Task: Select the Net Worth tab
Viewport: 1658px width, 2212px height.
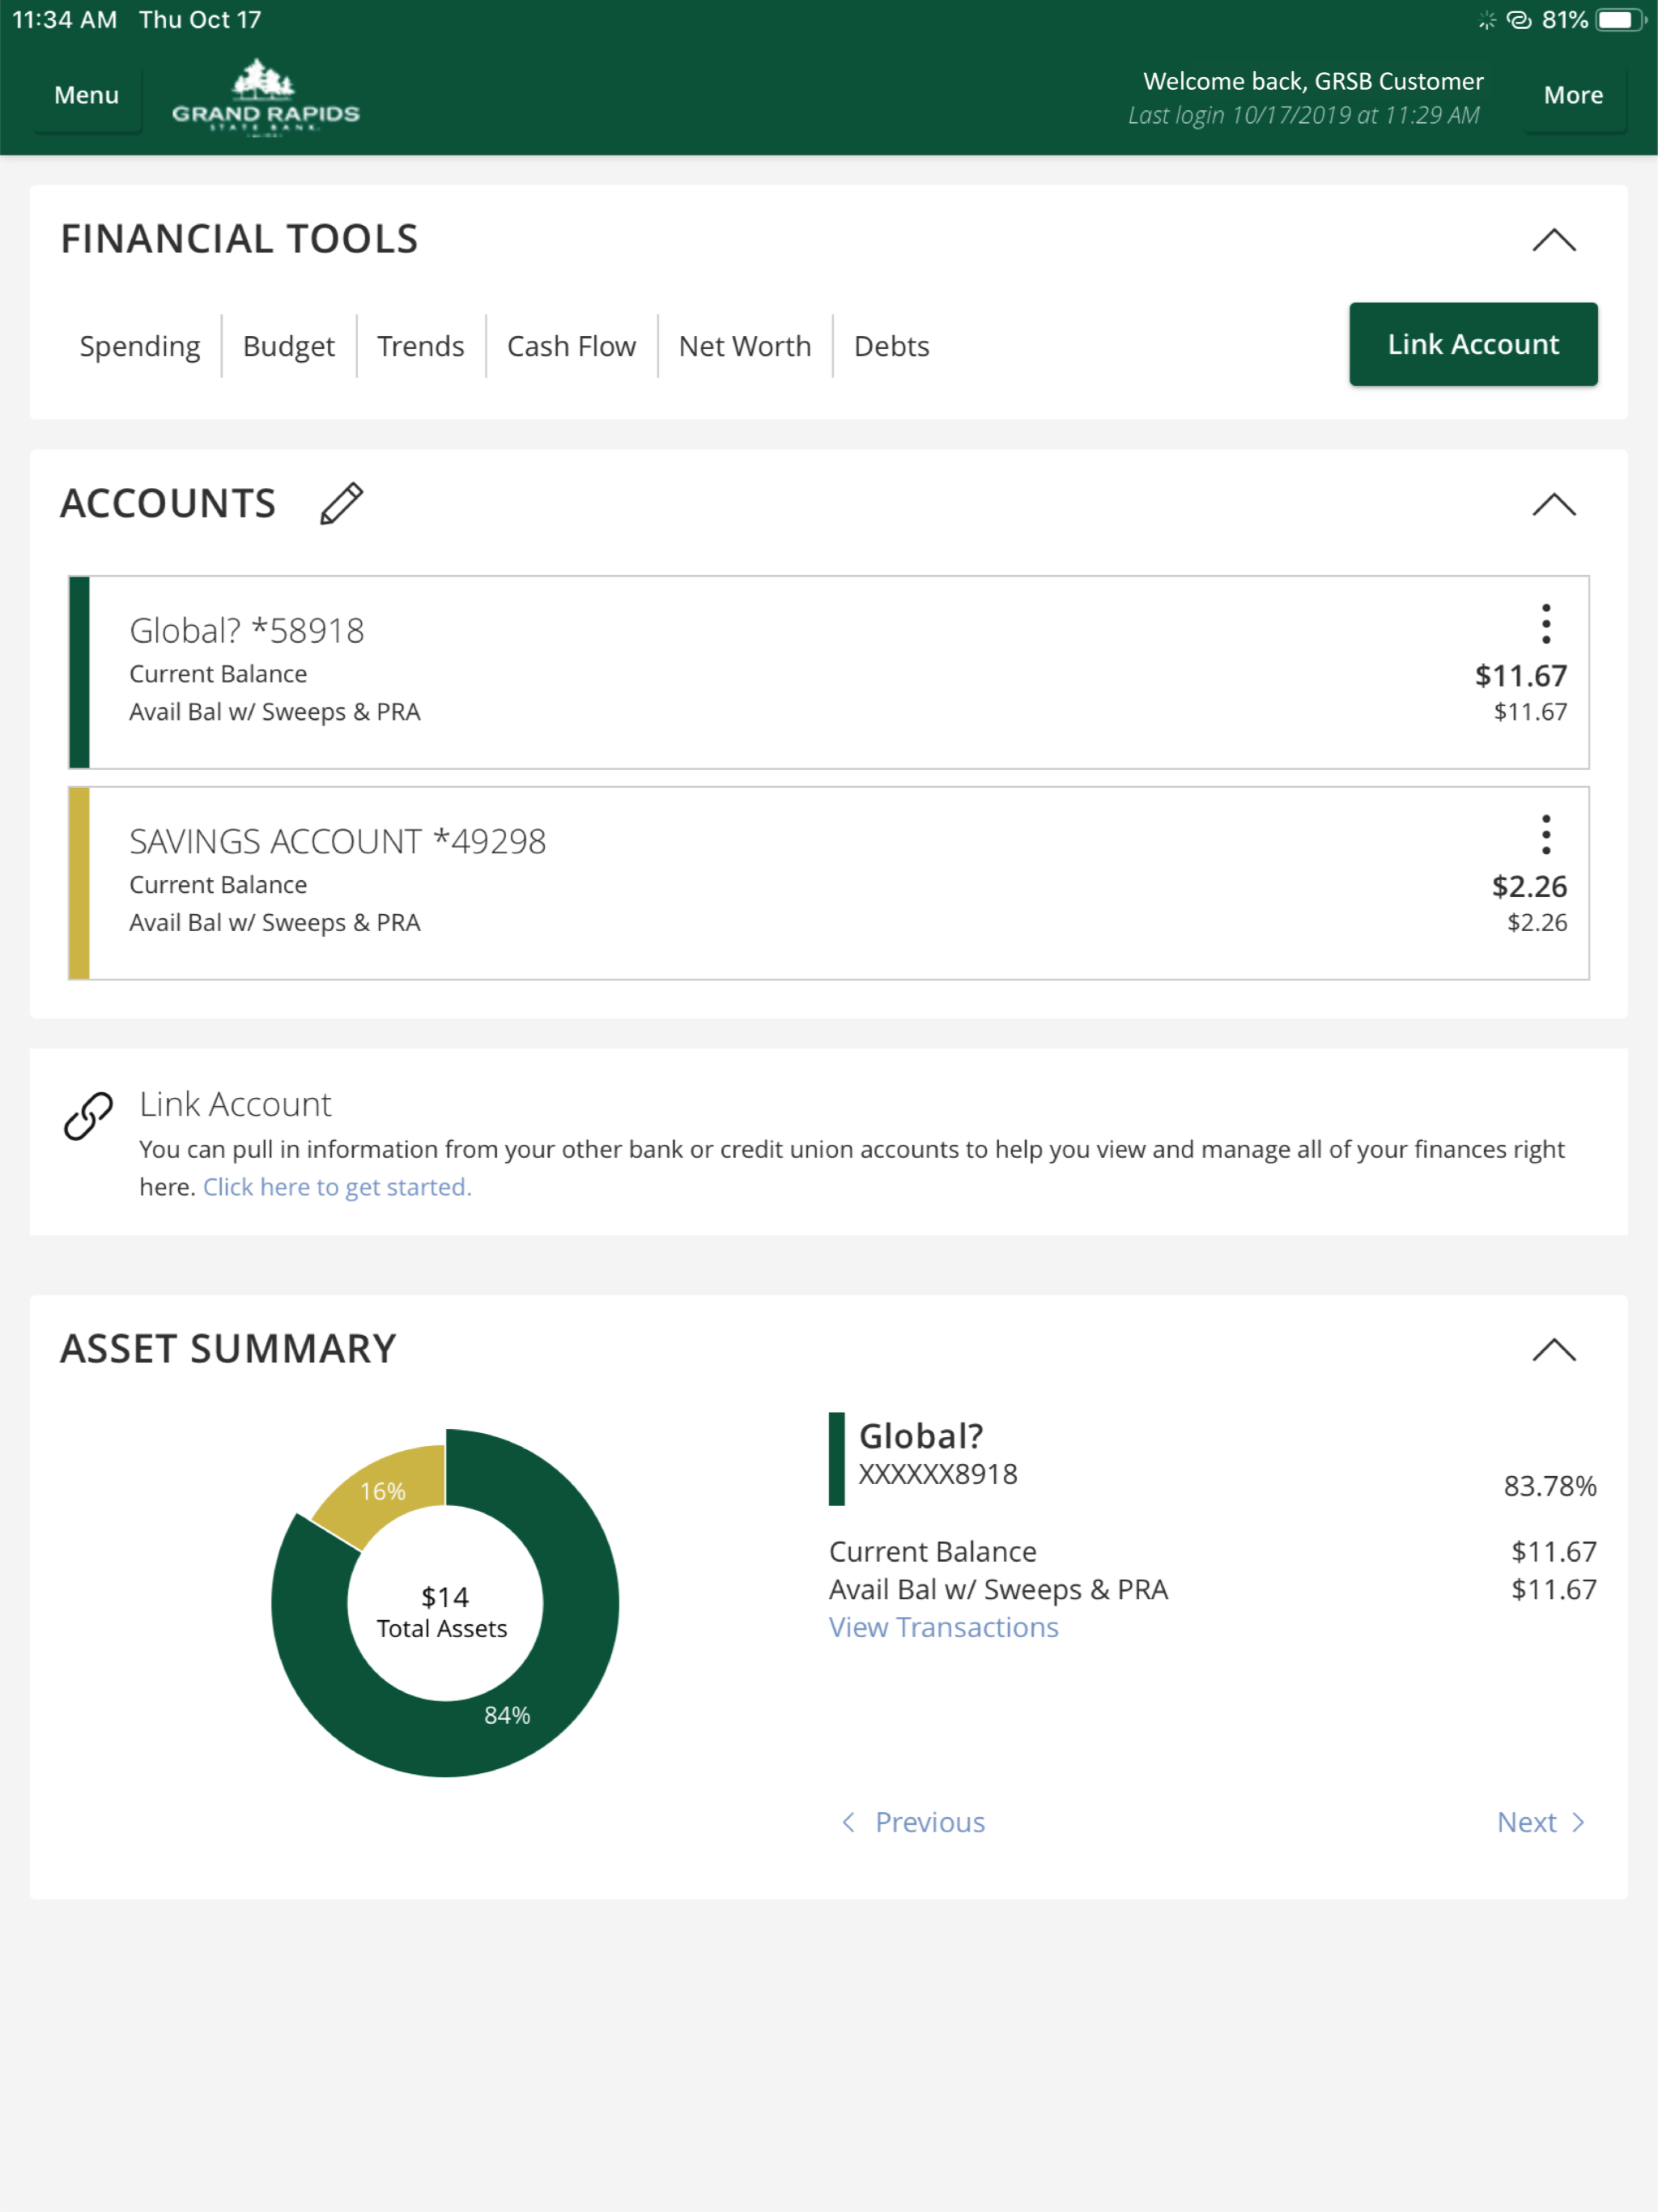Action: (x=745, y=346)
